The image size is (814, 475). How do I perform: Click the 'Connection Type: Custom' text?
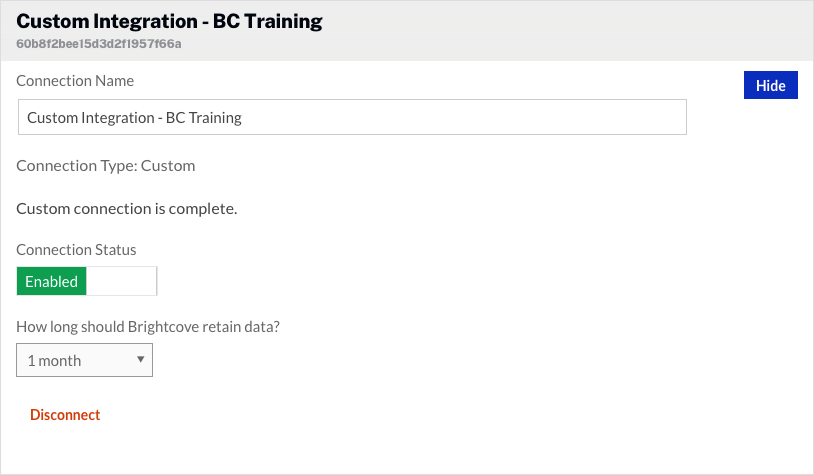106,165
